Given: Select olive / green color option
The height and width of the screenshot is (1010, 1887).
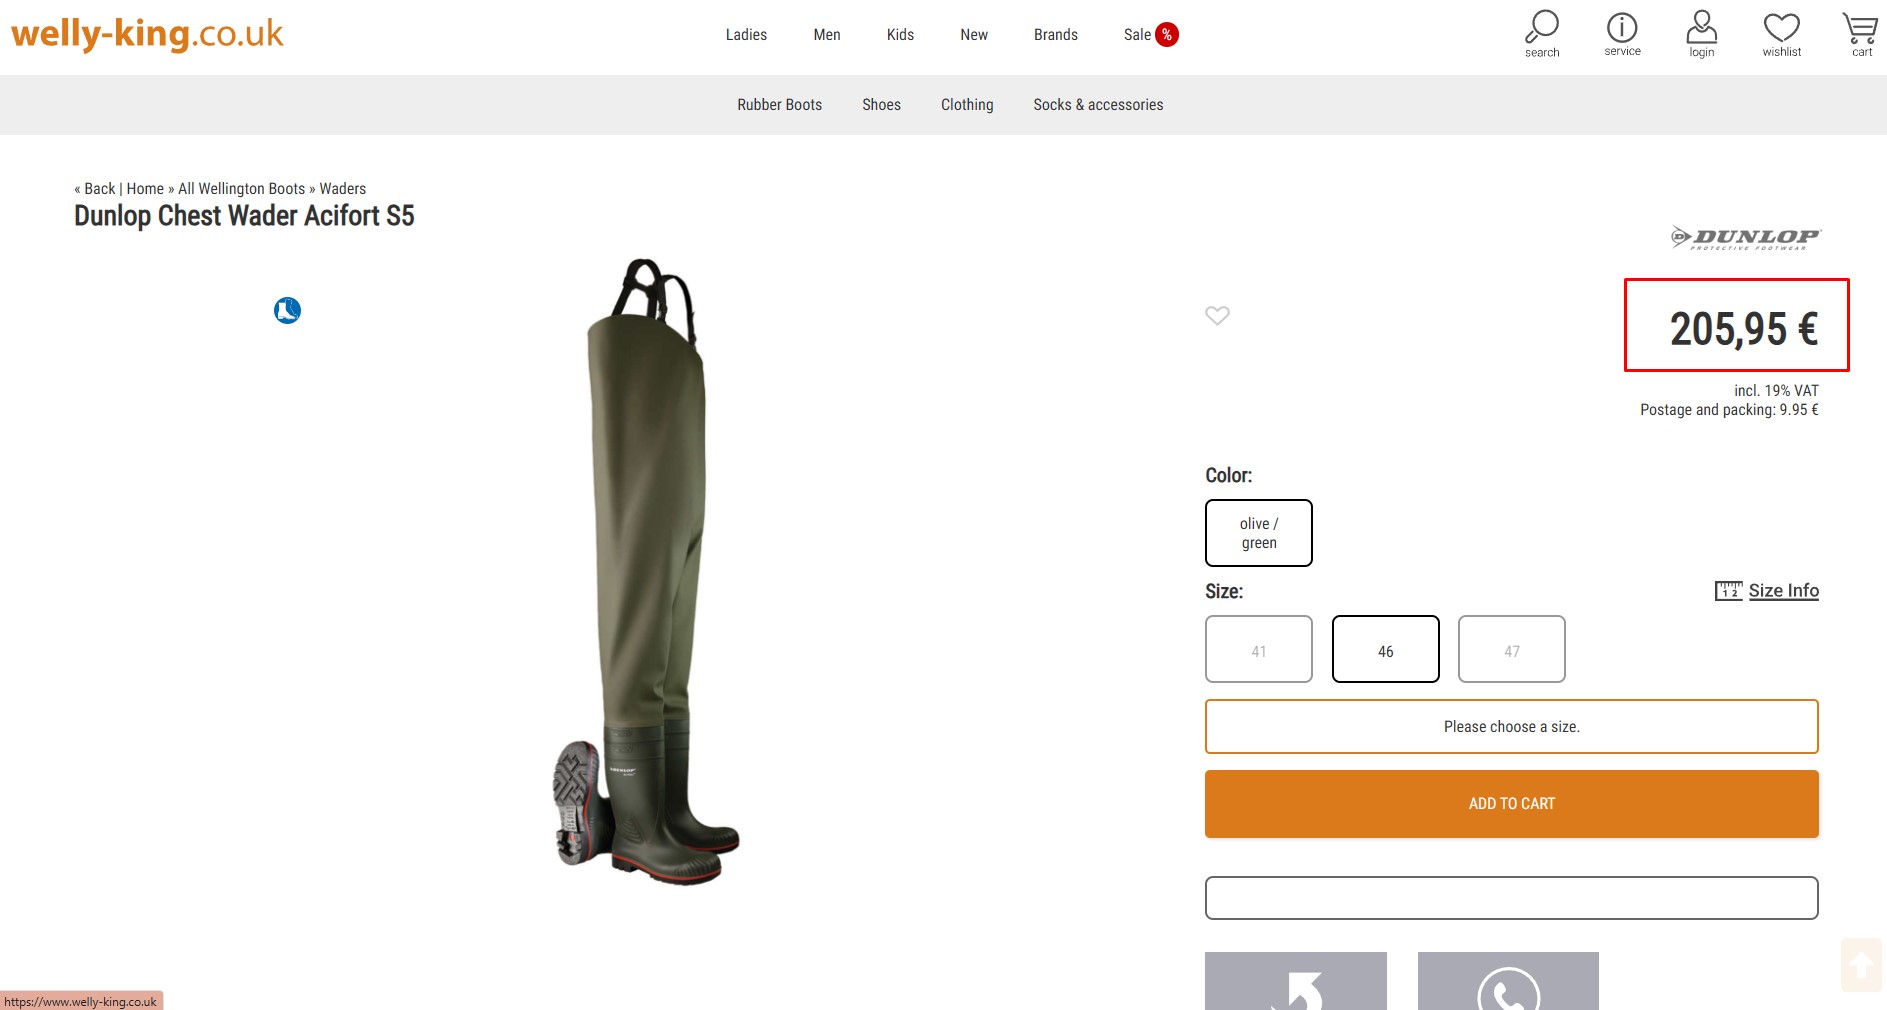Looking at the screenshot, I should [x=1259, y=533].
